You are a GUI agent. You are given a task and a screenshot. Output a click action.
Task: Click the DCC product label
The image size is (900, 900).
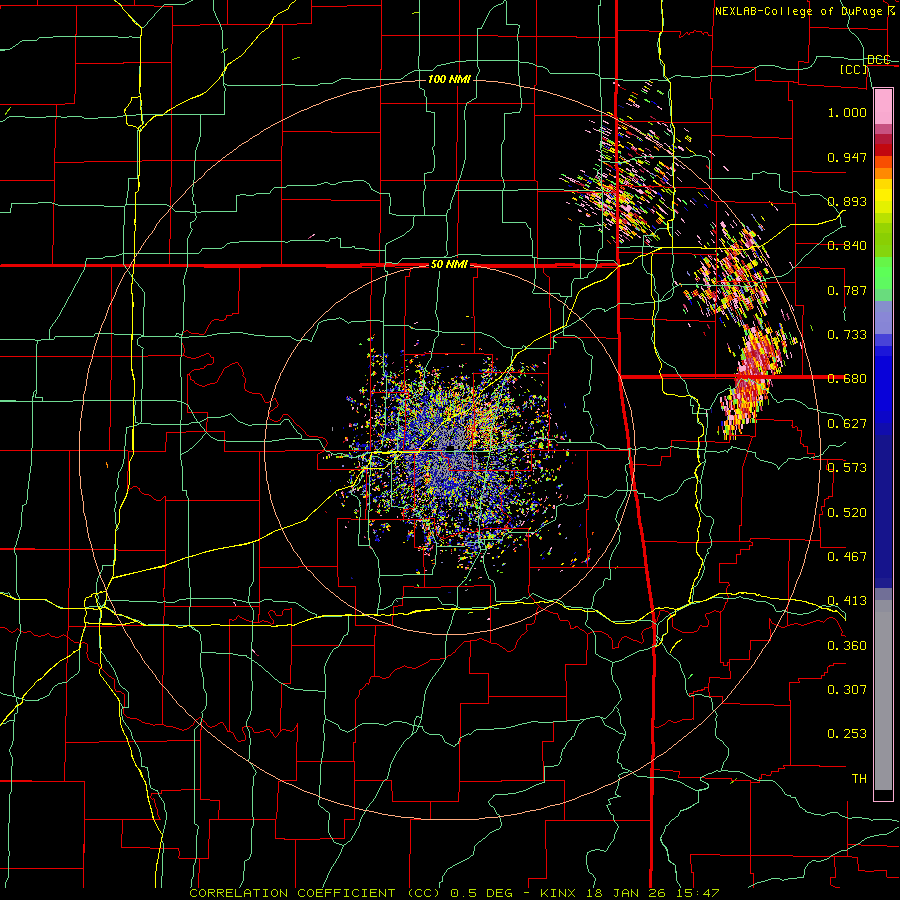click(x=879, y=60)
